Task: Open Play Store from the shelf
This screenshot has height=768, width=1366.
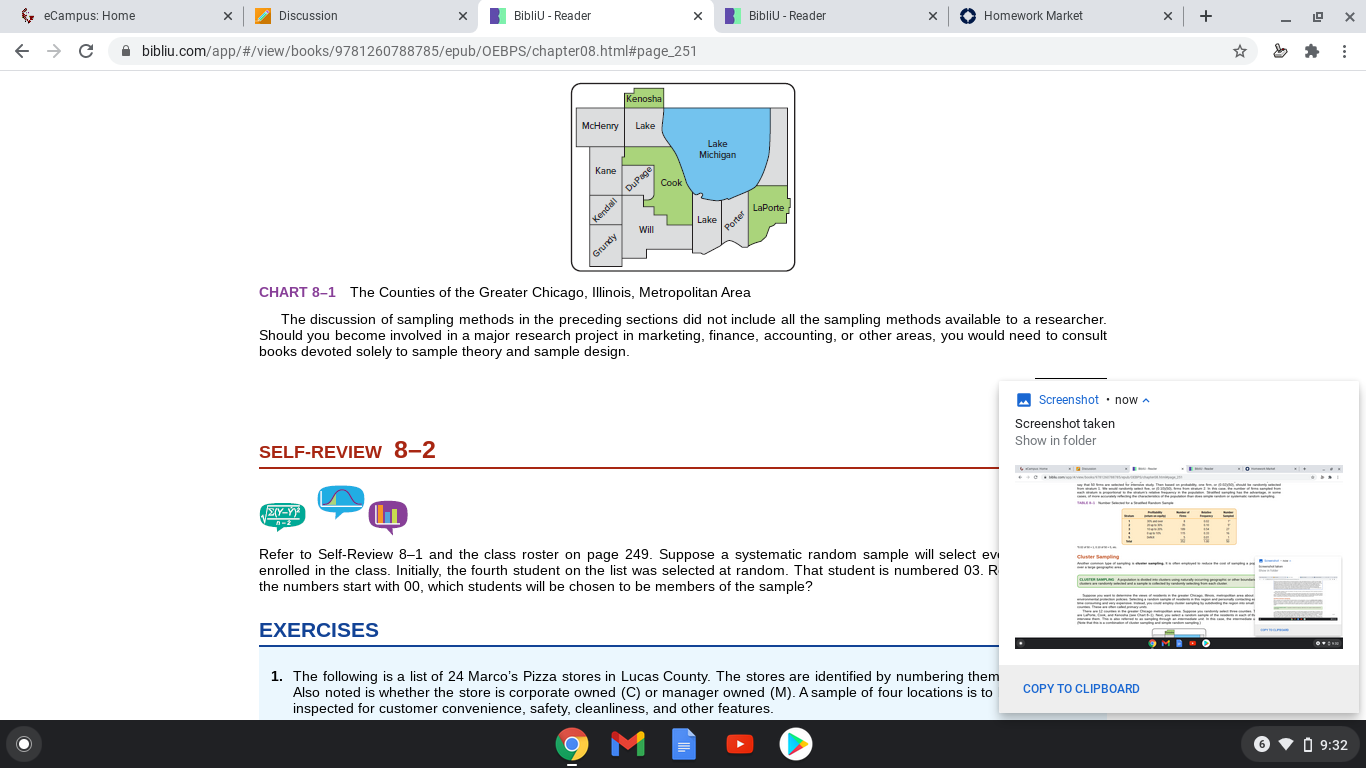Action: point(796,744)
